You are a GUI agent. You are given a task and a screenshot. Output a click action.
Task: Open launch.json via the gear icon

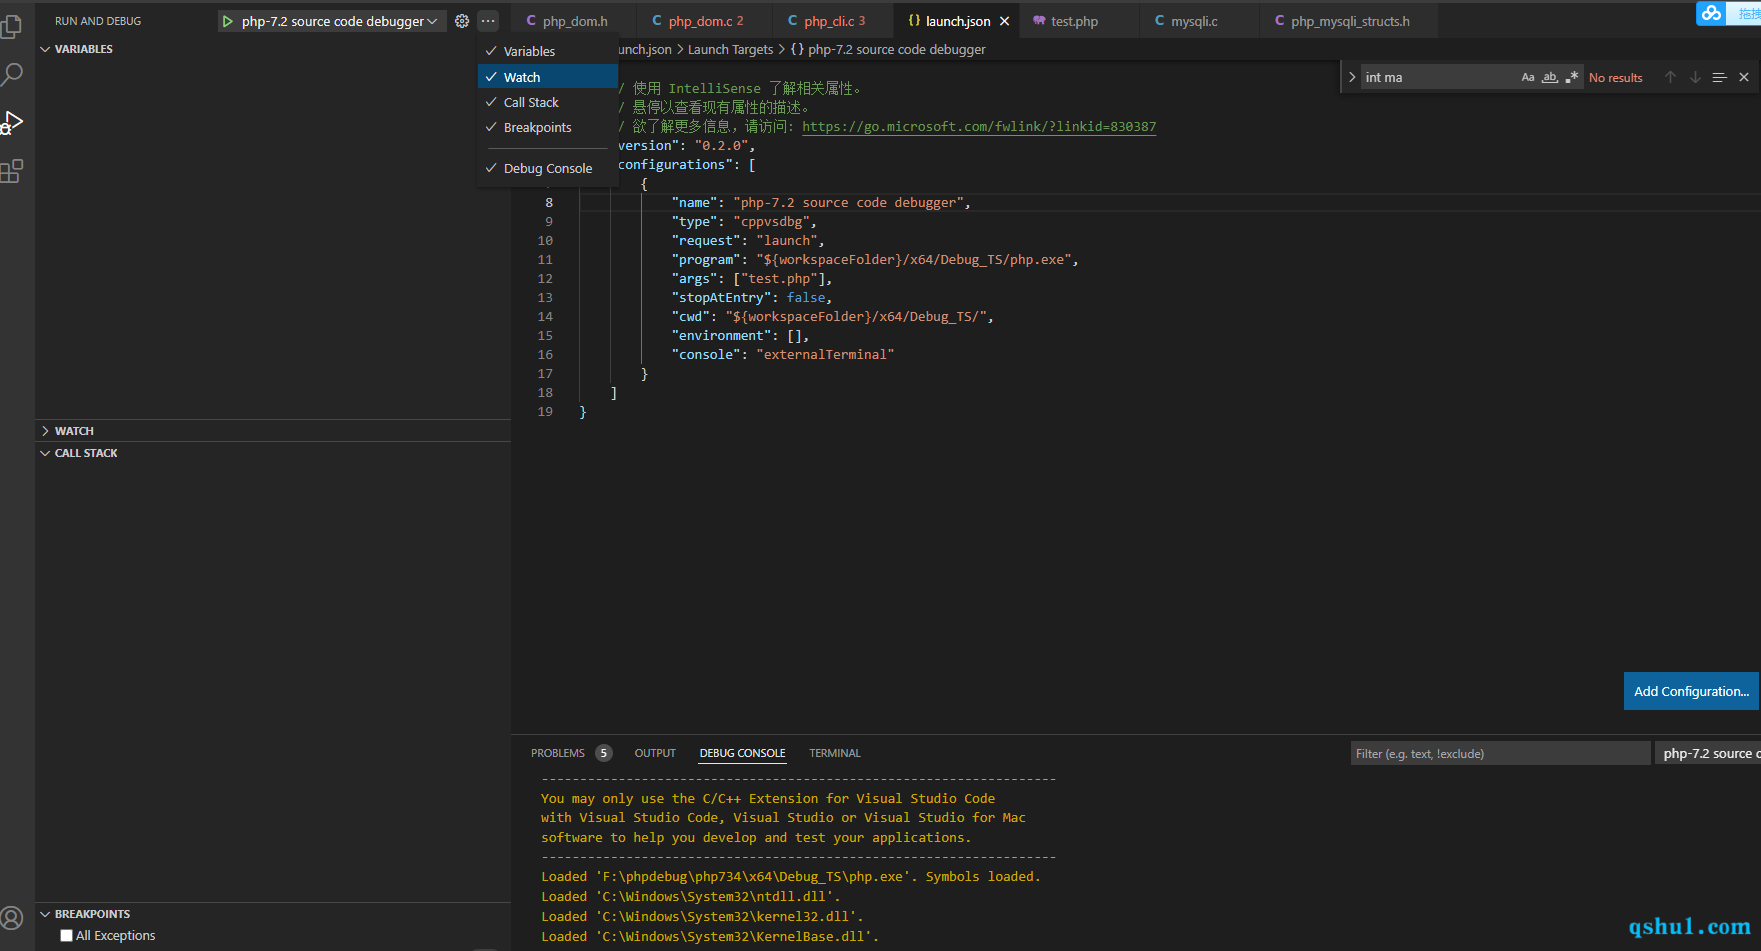click(x=462, y=21)
